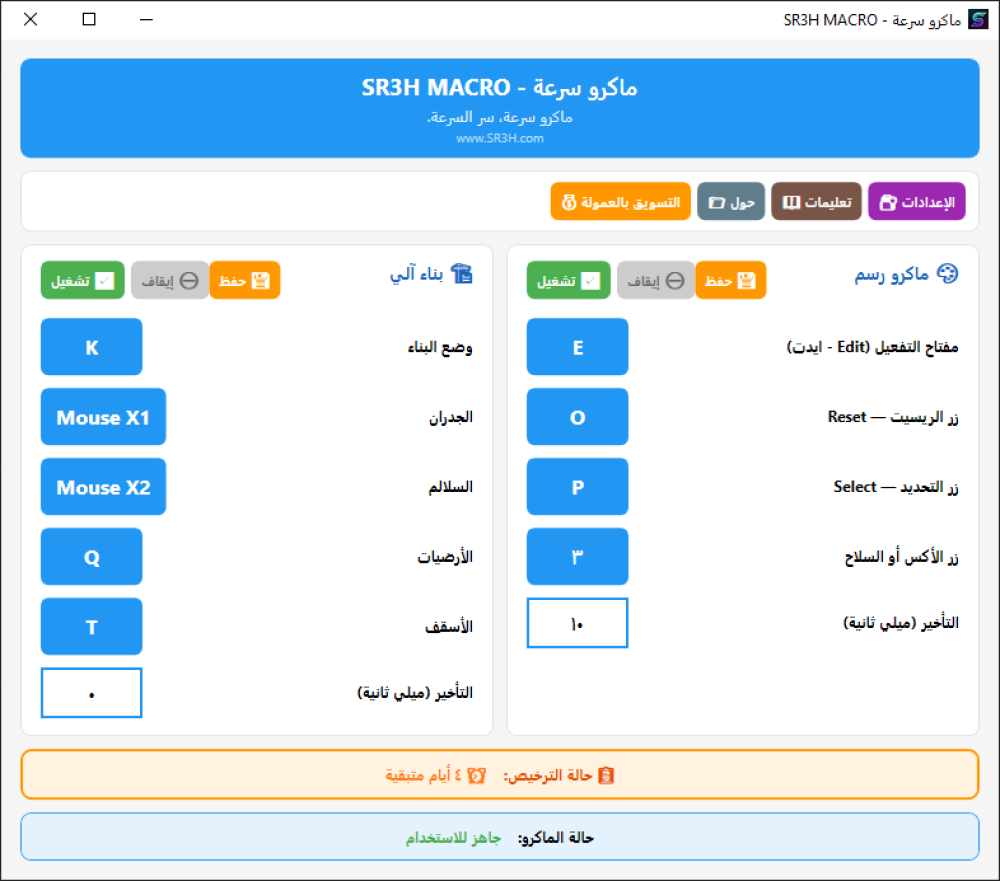Screen dimensions: 1000x881
Task: Change the Mouse X1 binding for الجدران
Action: click(x=103, y=417)
